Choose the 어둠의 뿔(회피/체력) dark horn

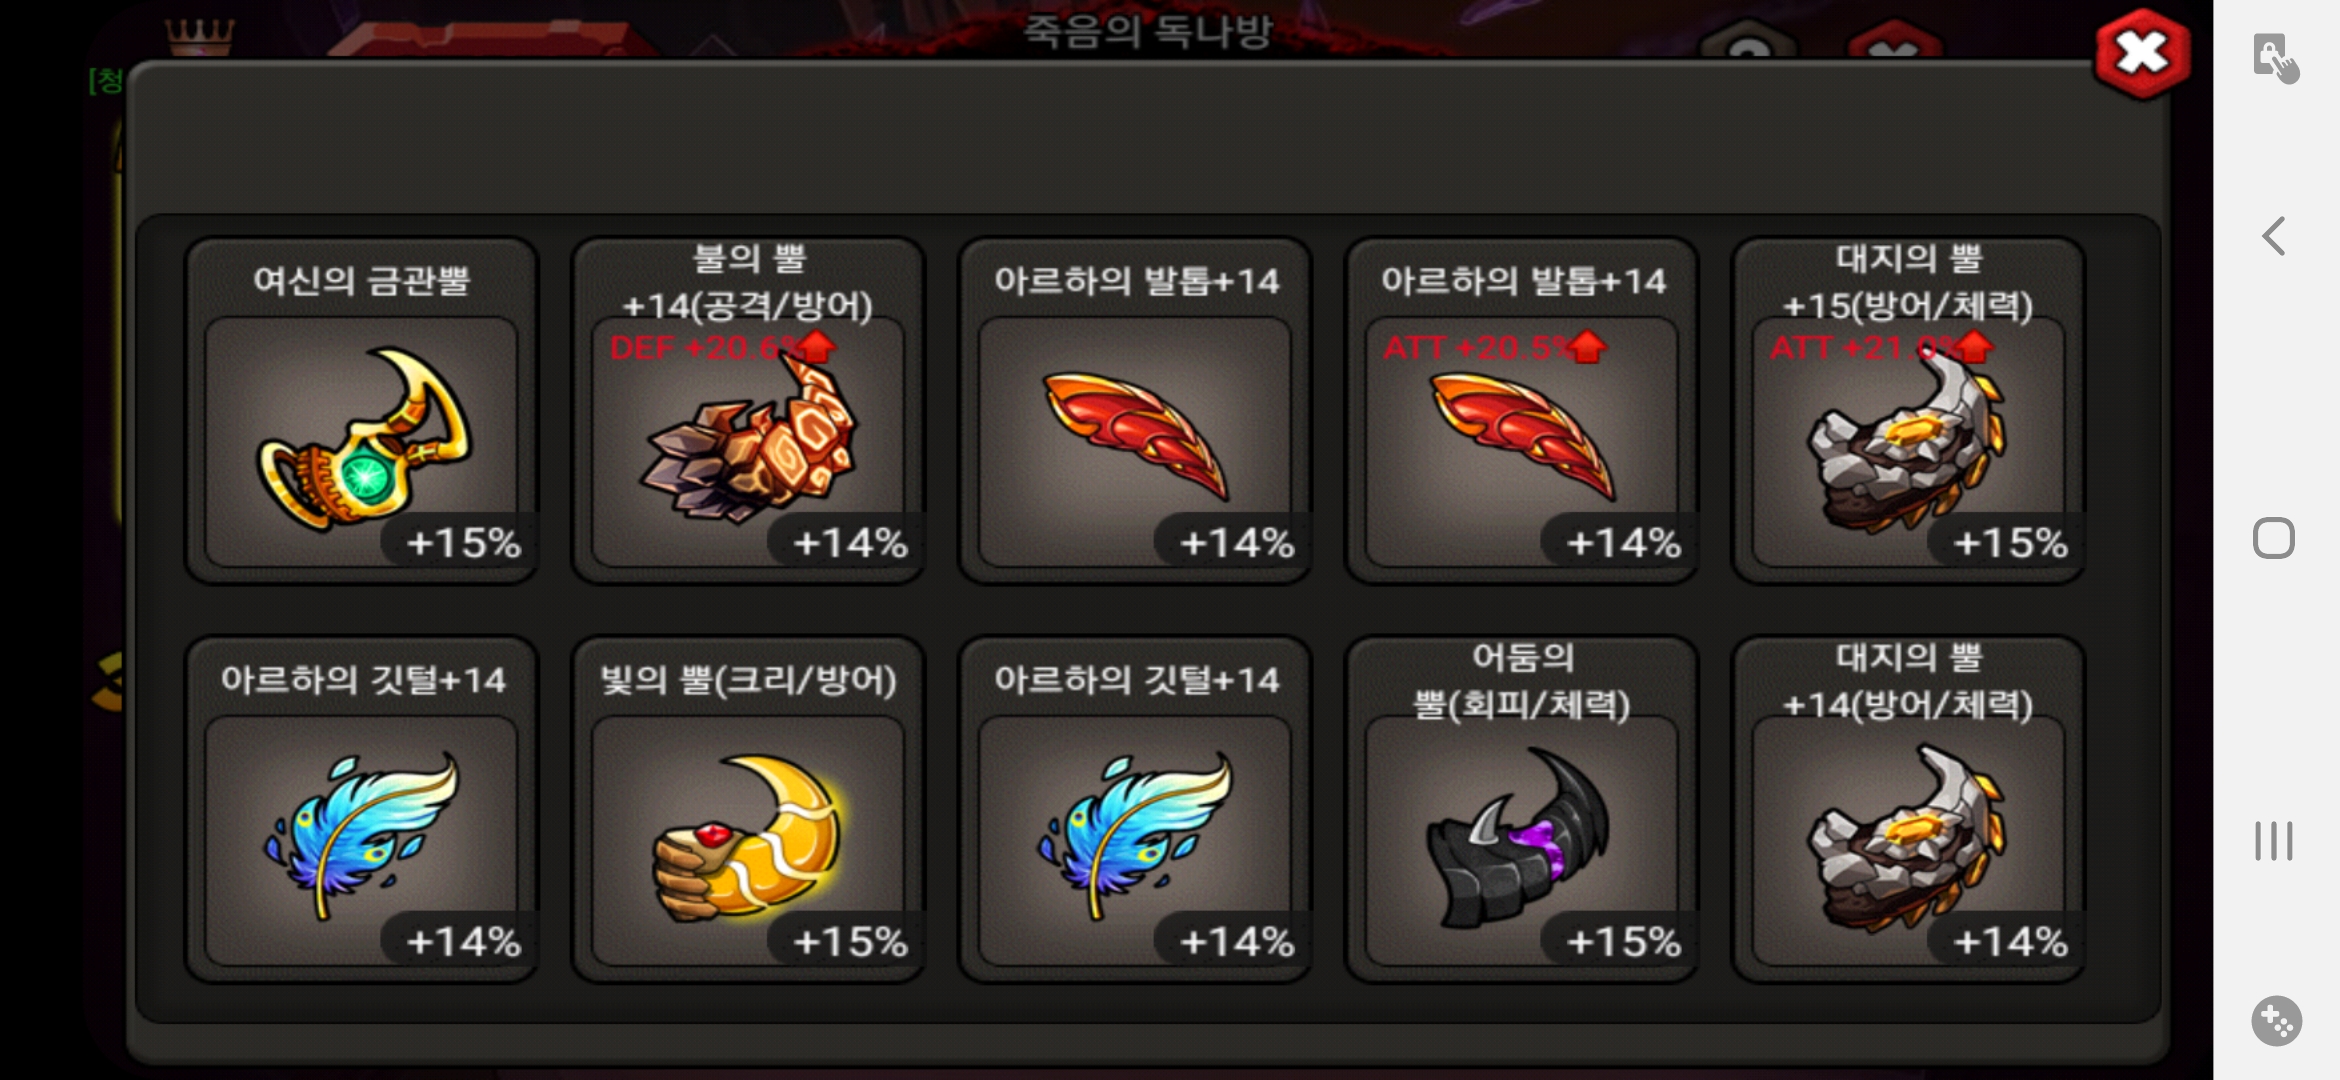pyautogui.click(x=1522, y=809)
